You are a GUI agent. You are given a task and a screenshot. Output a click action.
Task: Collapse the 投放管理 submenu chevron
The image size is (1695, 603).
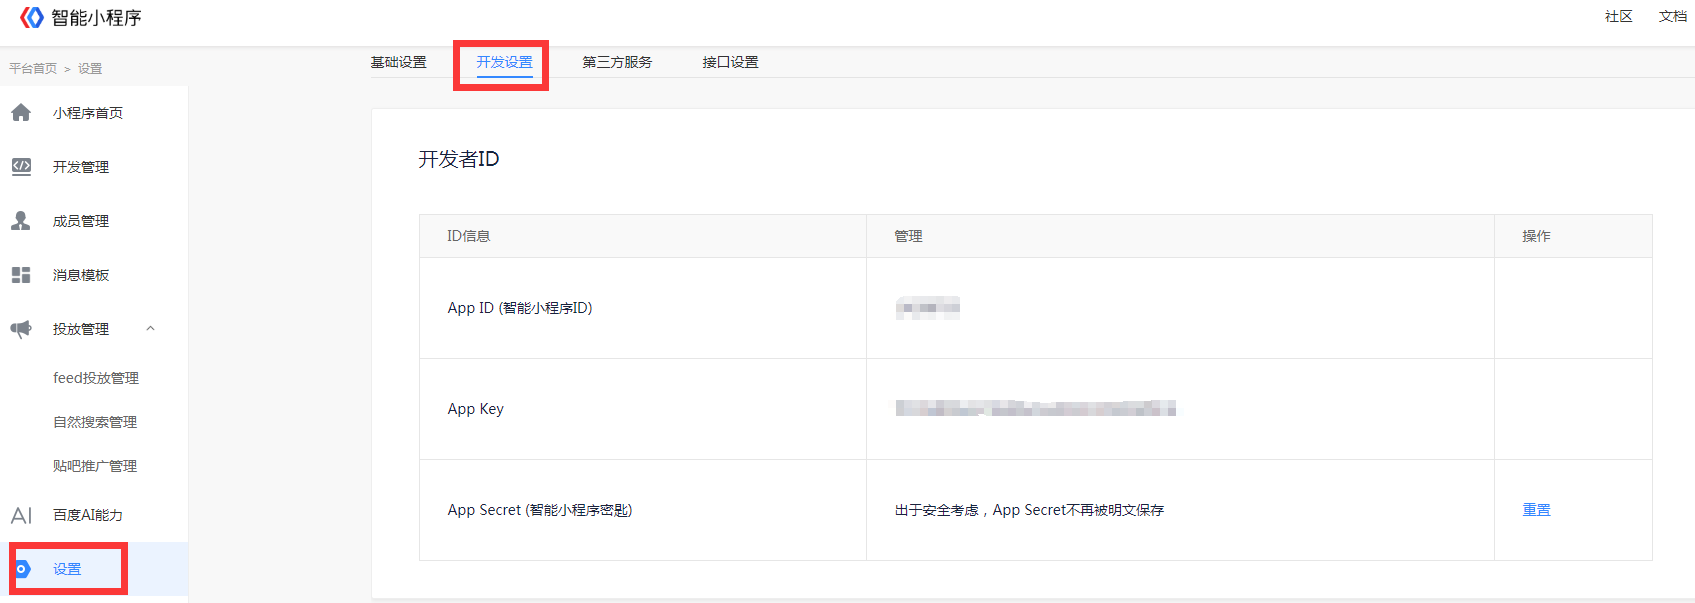(x=150, y=329)
